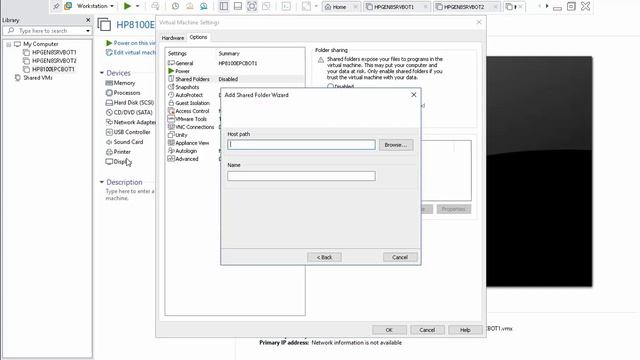
Task: Open the Workstation menu dropdown
Action: click(x=95, y=6)
